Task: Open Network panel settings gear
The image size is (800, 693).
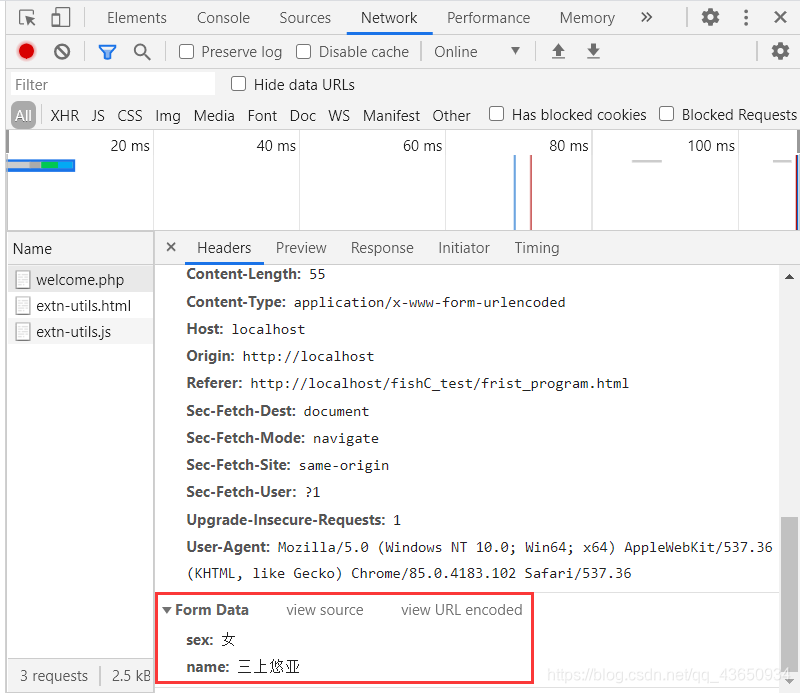Action: tap(780, 51)
